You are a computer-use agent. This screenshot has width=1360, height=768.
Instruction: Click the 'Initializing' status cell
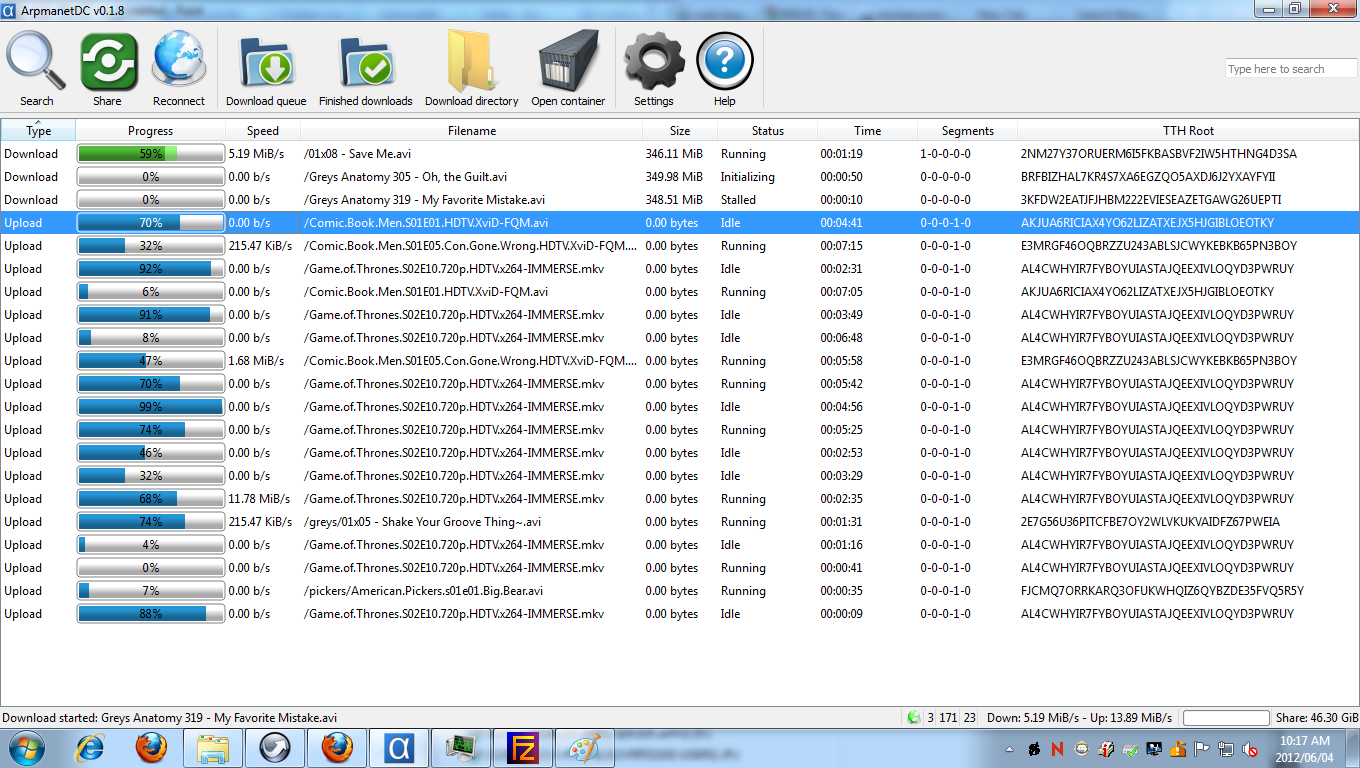coord(747,177)
